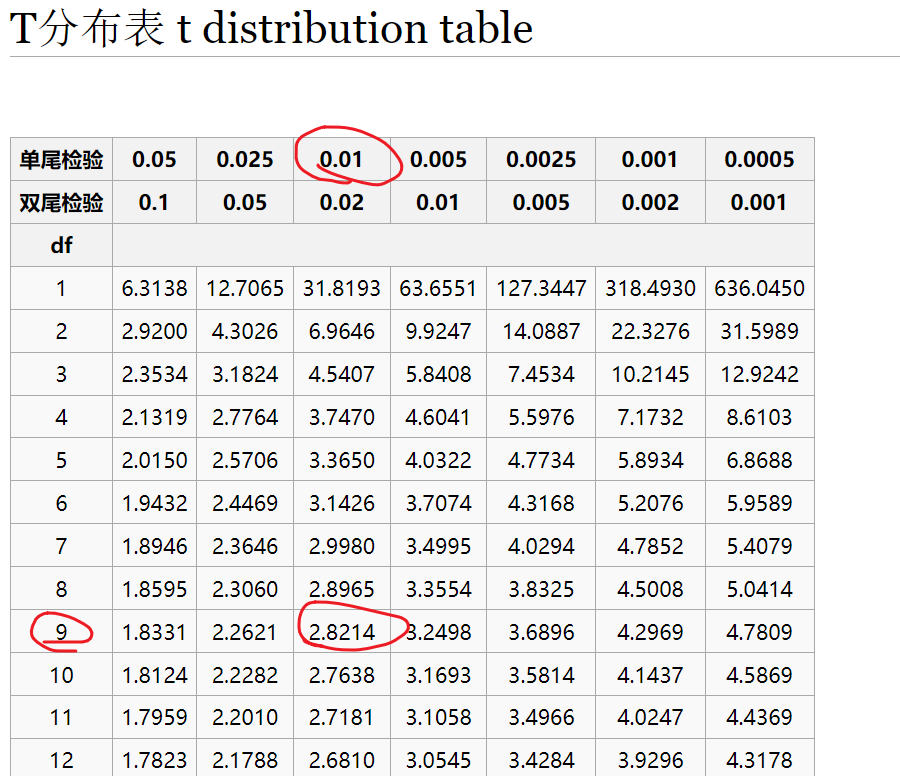Click the value 1.8595
Viewport: 900px width, 776px height.
tap(154, 589)
